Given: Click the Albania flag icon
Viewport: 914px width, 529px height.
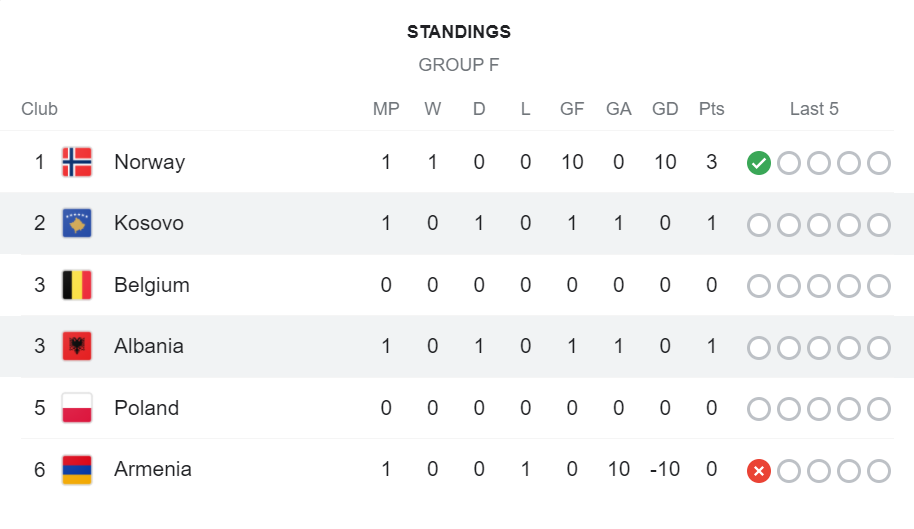Looking at the screenshot, I should (77, 346).
